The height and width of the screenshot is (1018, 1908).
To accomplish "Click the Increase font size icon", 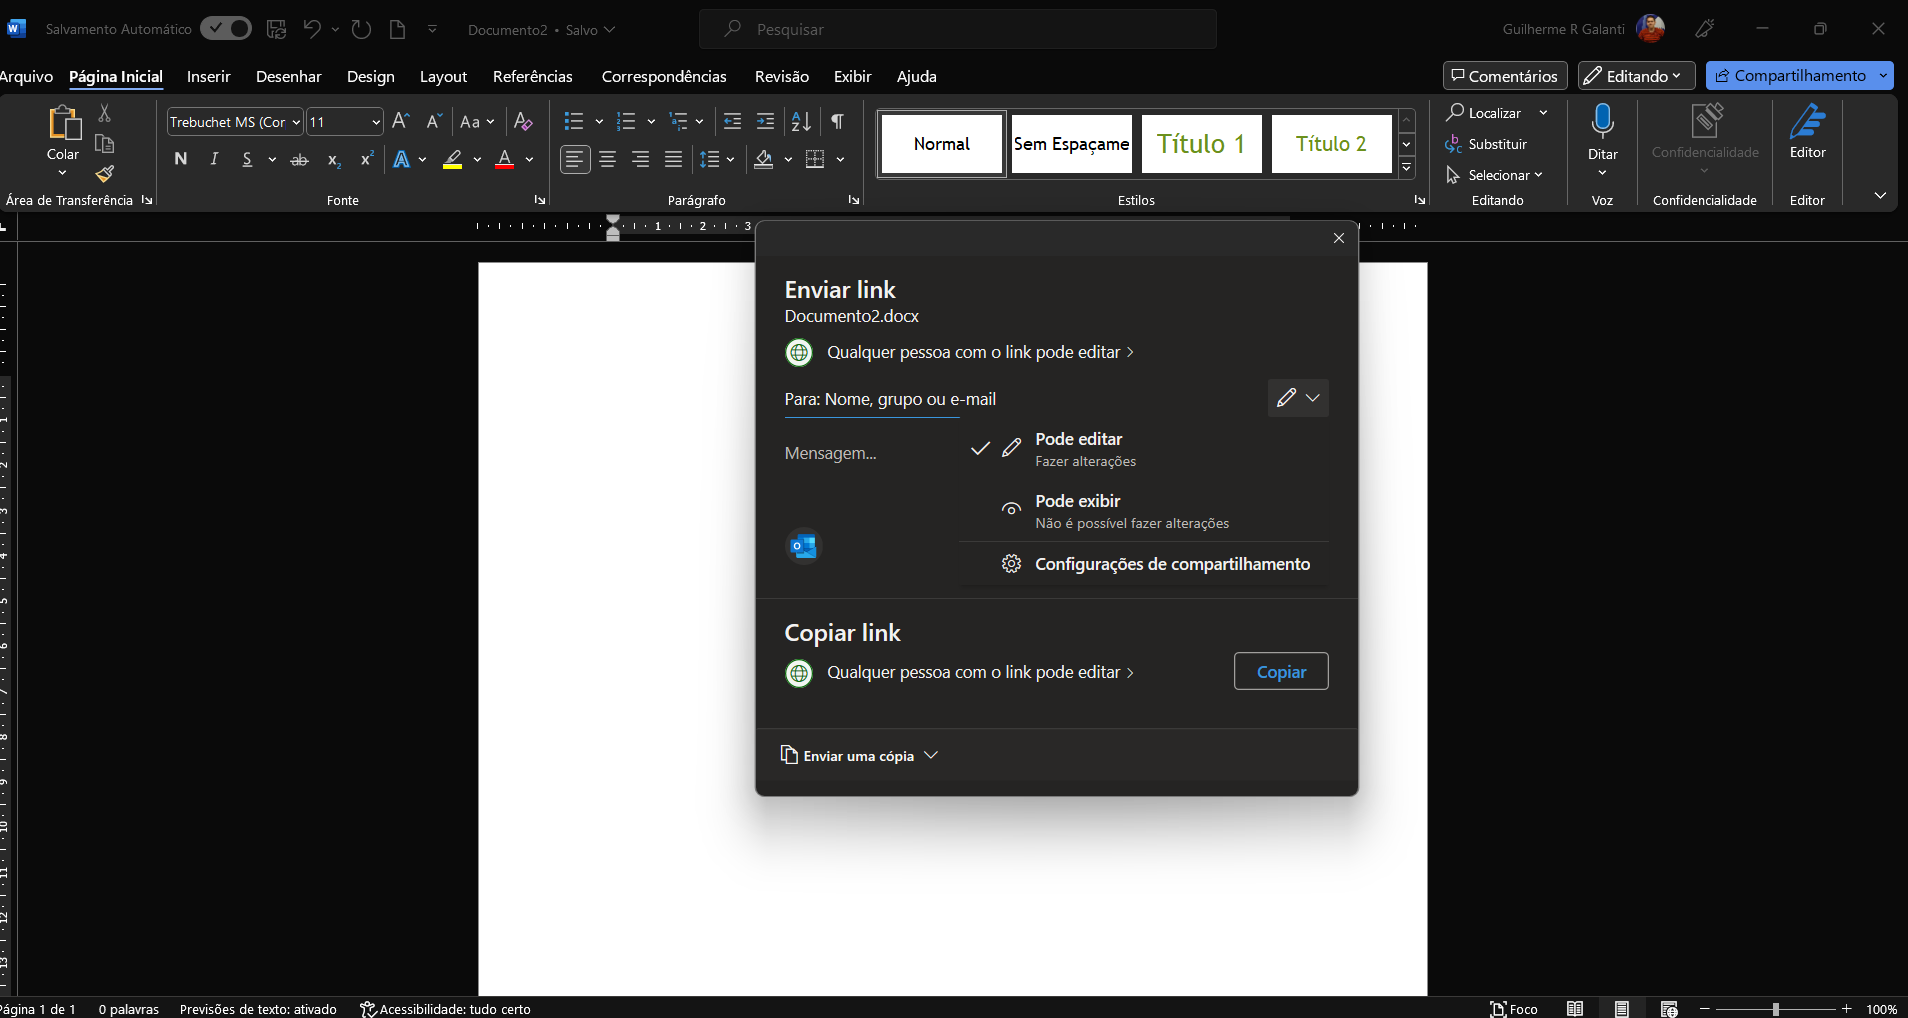I will 401,121.
